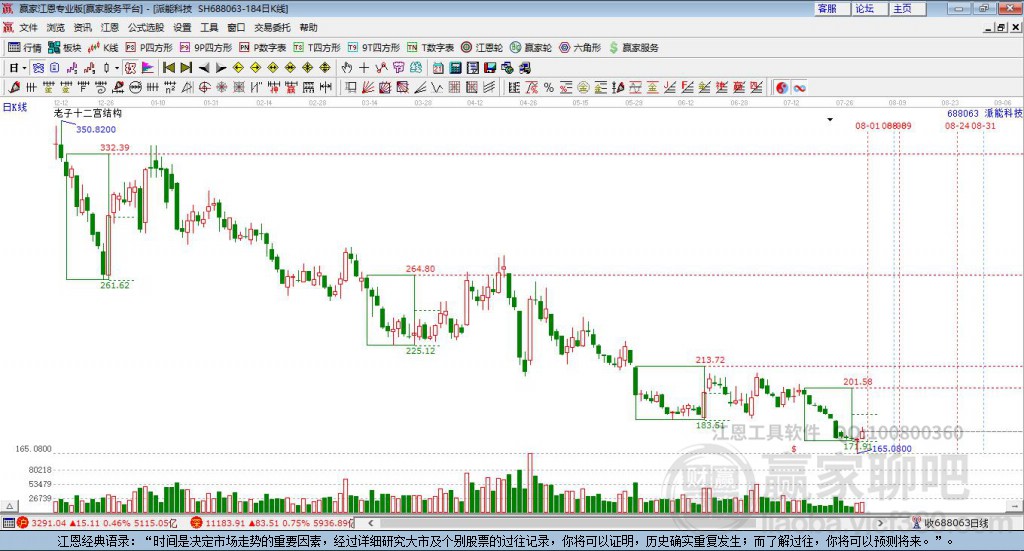This screenshot has width=1024, height=551.
Task: Click the status bar table icon
Action: pos(8,523)
